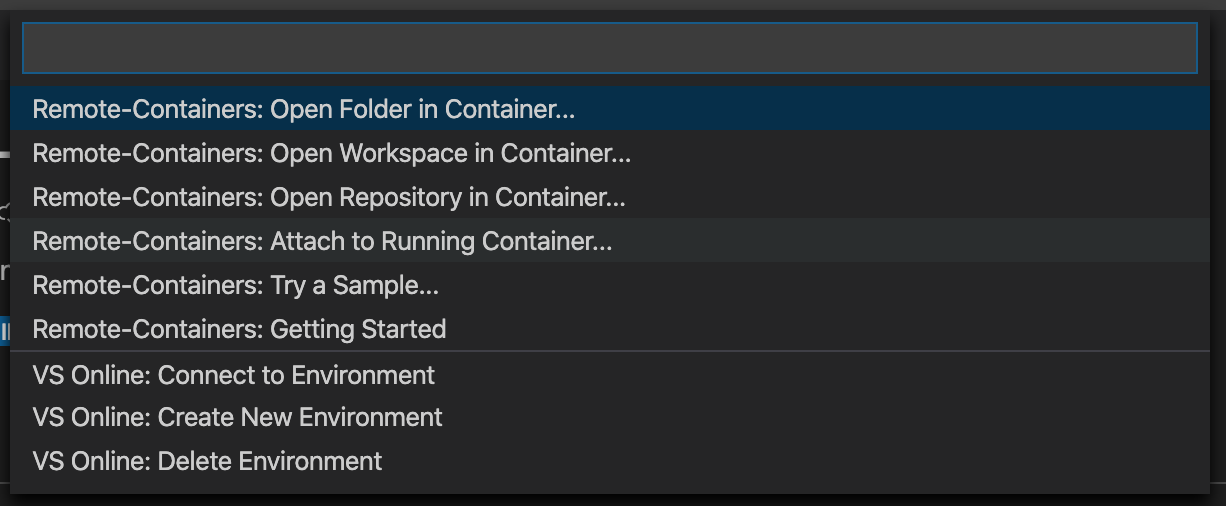Viewport: 1226px width, 506px height.
Task: Select VS Online: Delete Environment
Action: (x=207, y=461)
